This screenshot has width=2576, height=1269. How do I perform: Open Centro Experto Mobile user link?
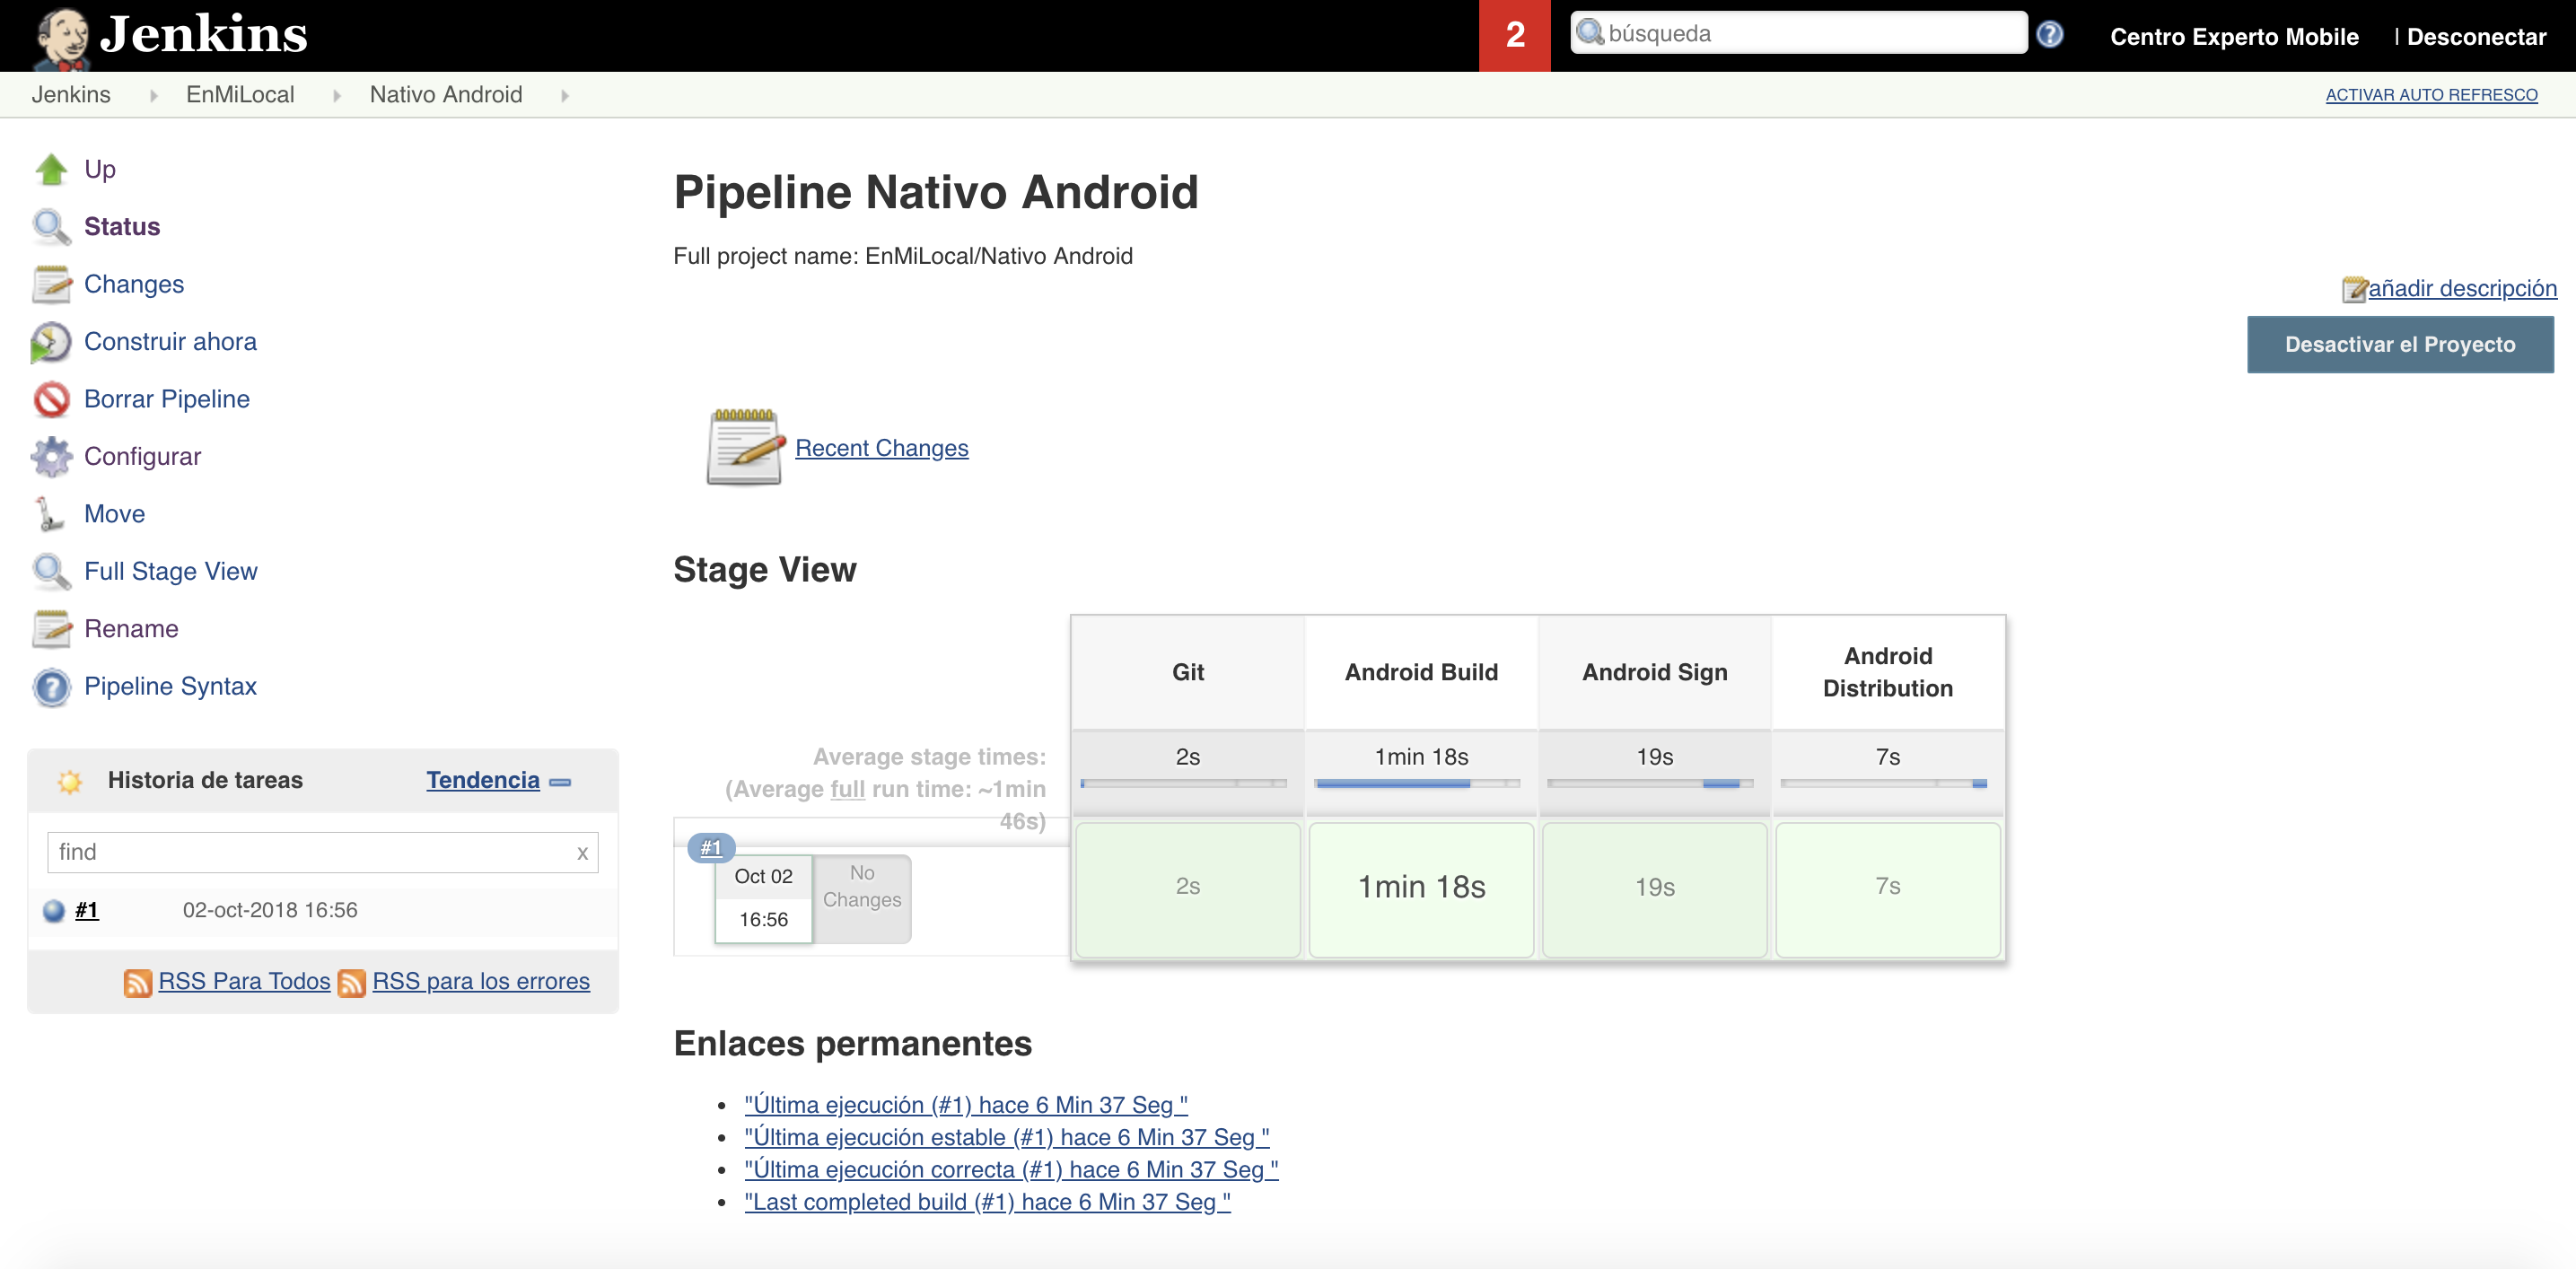pos(2234,37)
